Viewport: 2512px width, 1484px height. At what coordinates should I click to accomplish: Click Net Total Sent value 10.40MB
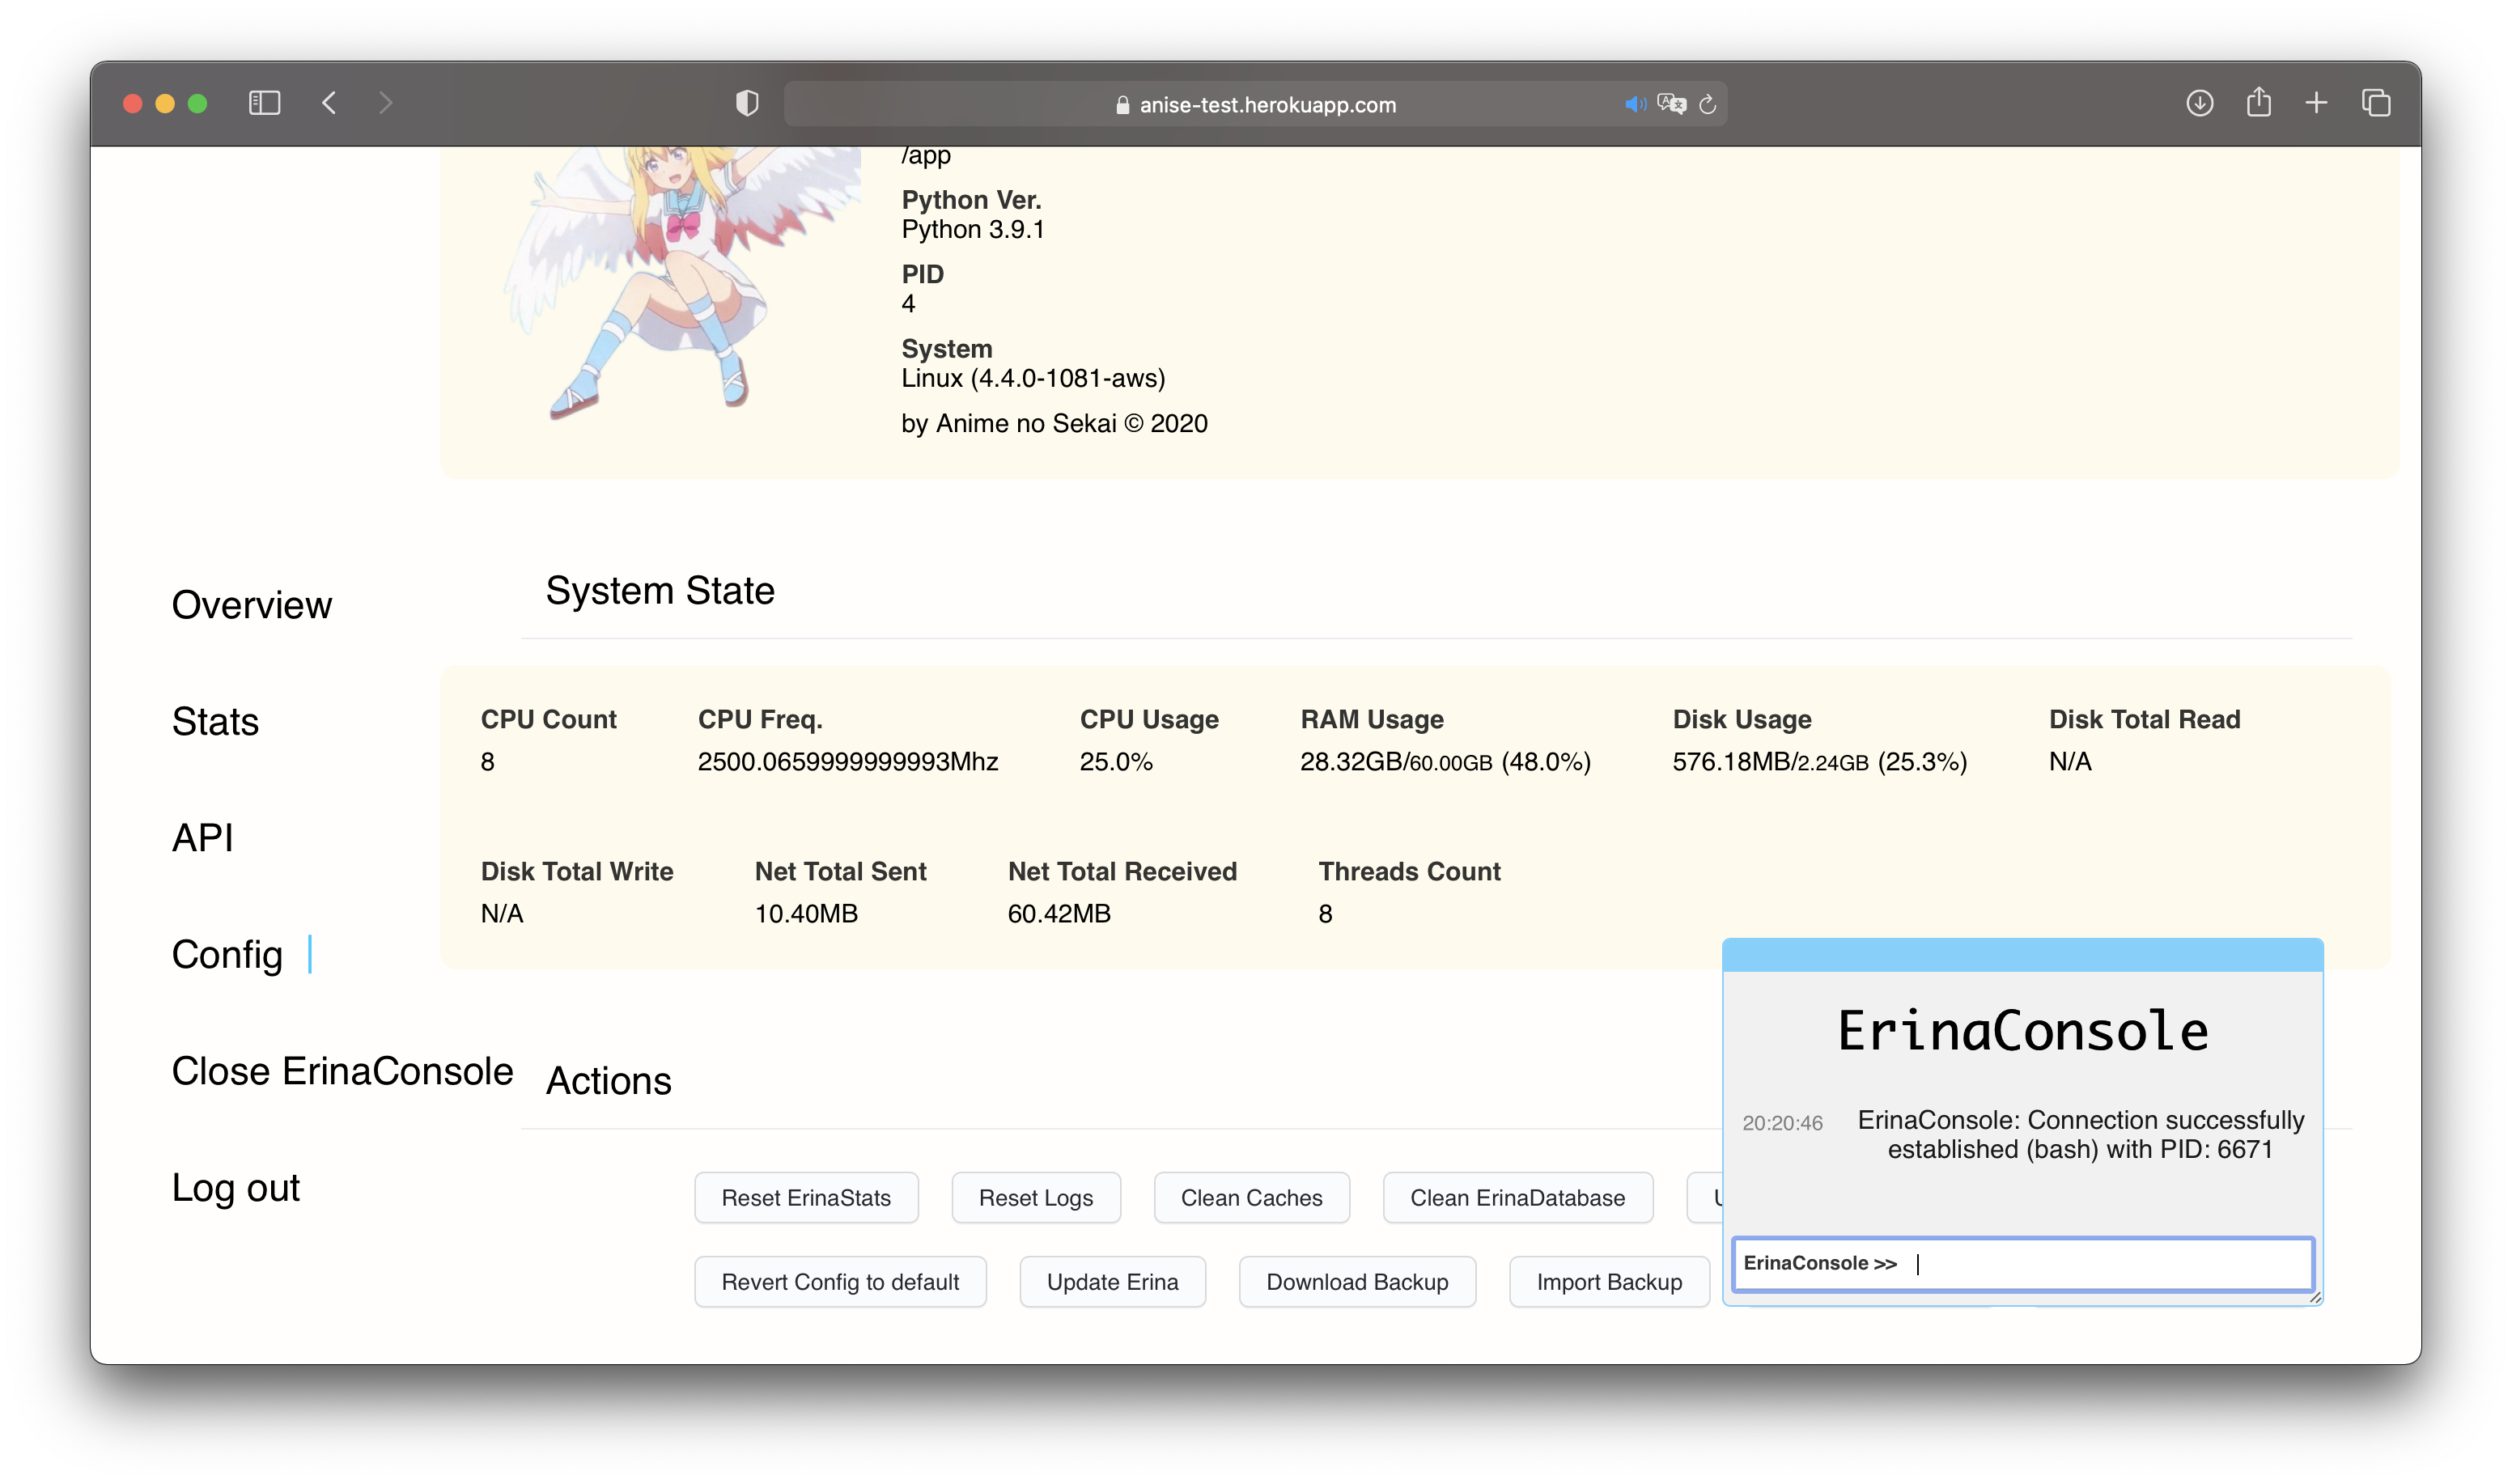point(806,914)
